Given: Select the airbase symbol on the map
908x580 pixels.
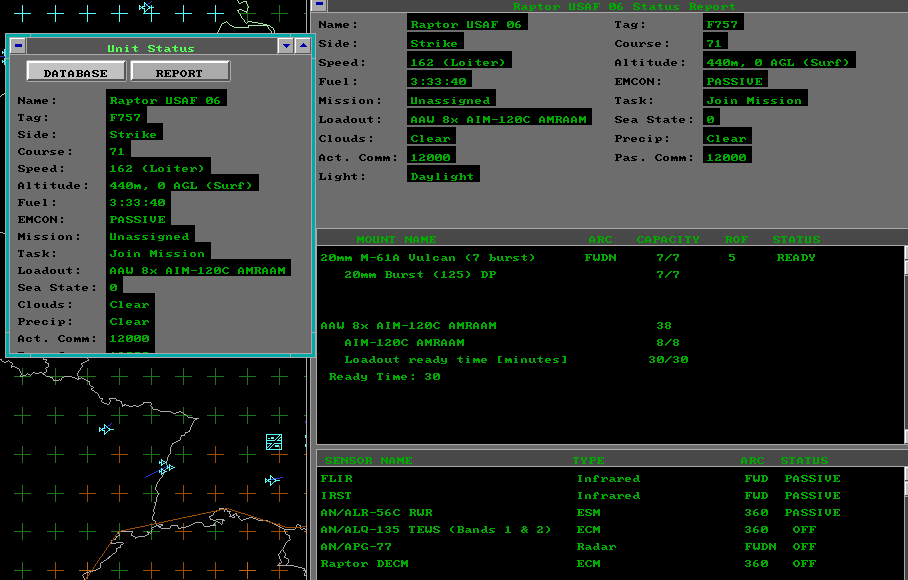Looking at the screenshot, I should tap(274, 442).
